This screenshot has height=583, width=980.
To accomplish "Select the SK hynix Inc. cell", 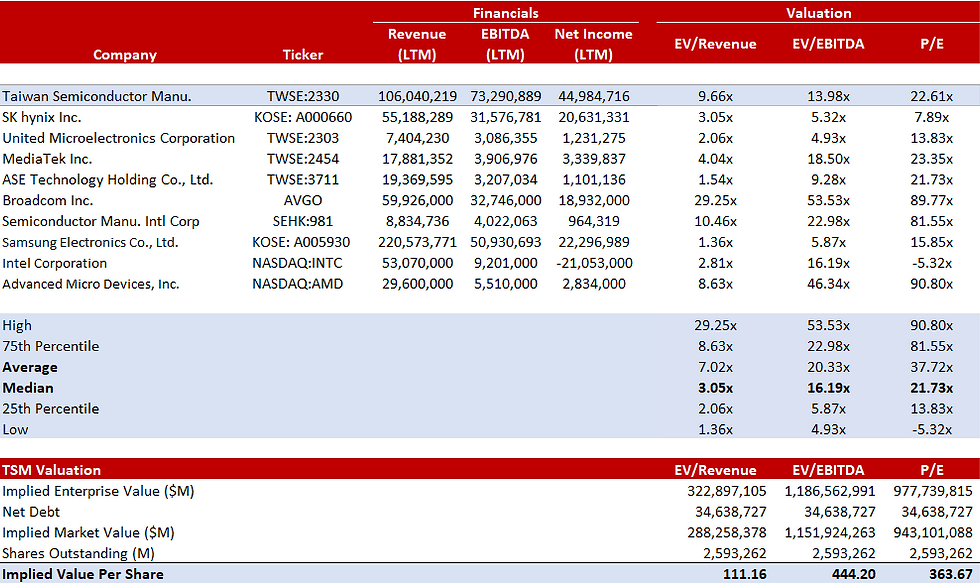I will click(x=41, y=117).
